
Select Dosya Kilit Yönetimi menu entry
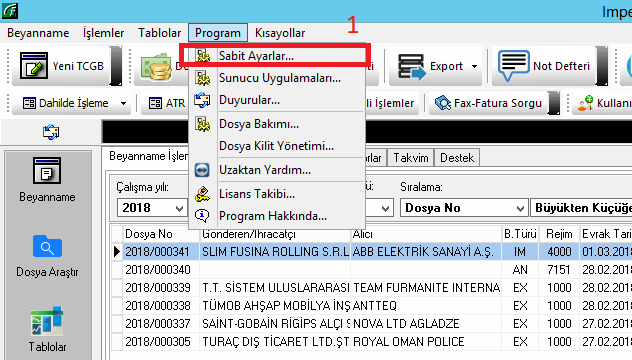pyautogui.click(x=277, y=146)
